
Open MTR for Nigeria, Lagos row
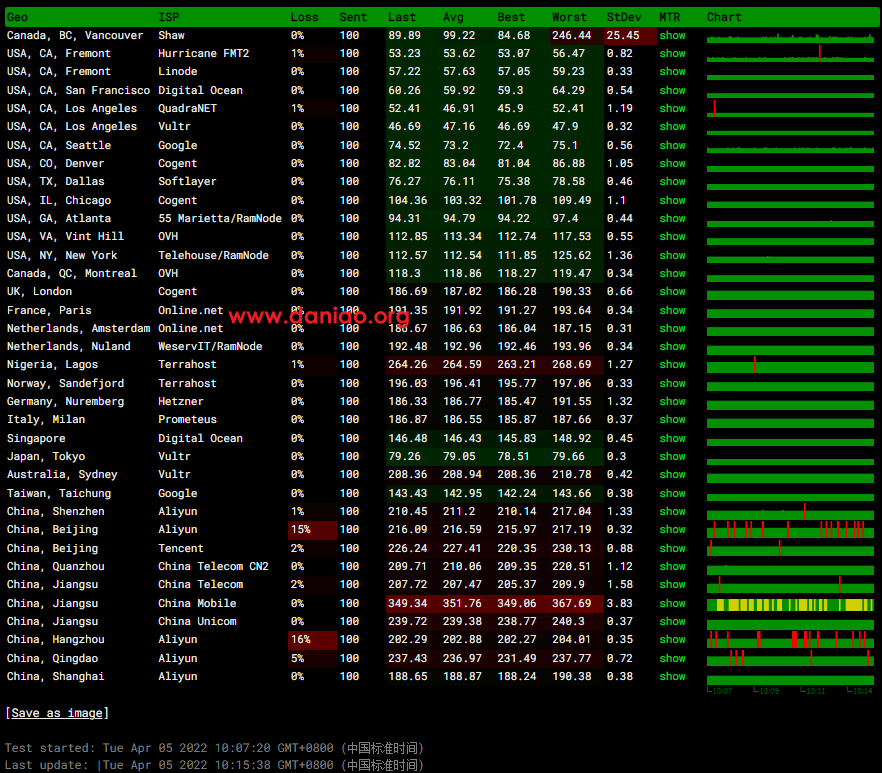tap(672, 365)
